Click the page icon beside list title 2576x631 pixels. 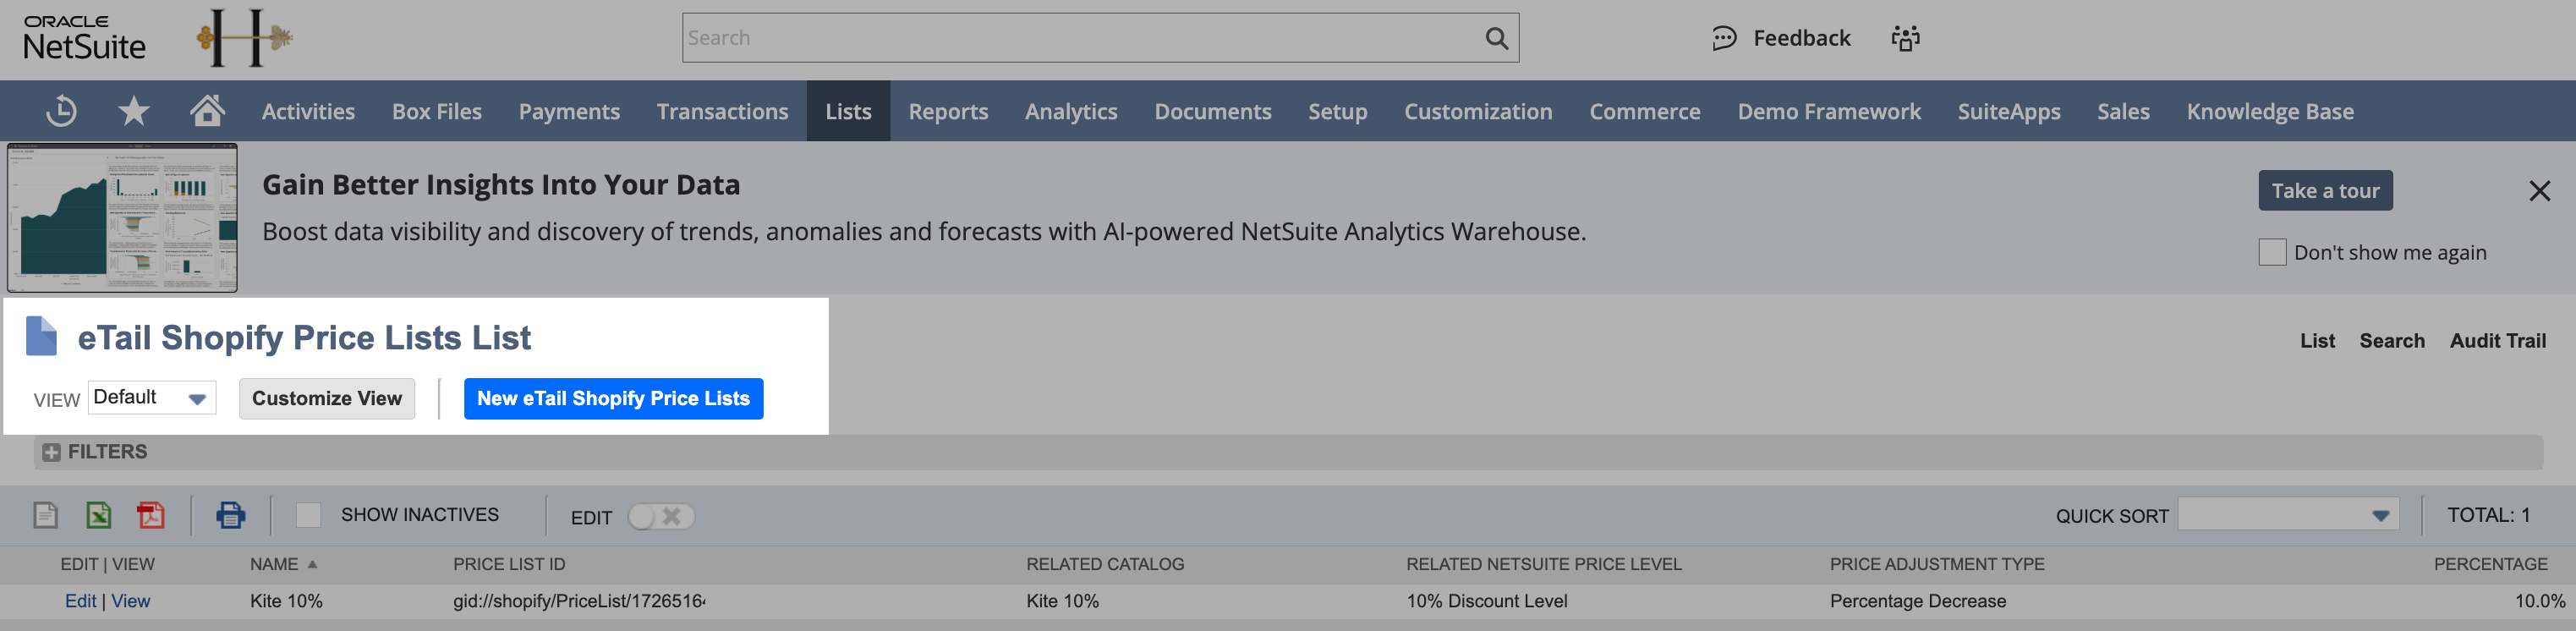point(41,336)
